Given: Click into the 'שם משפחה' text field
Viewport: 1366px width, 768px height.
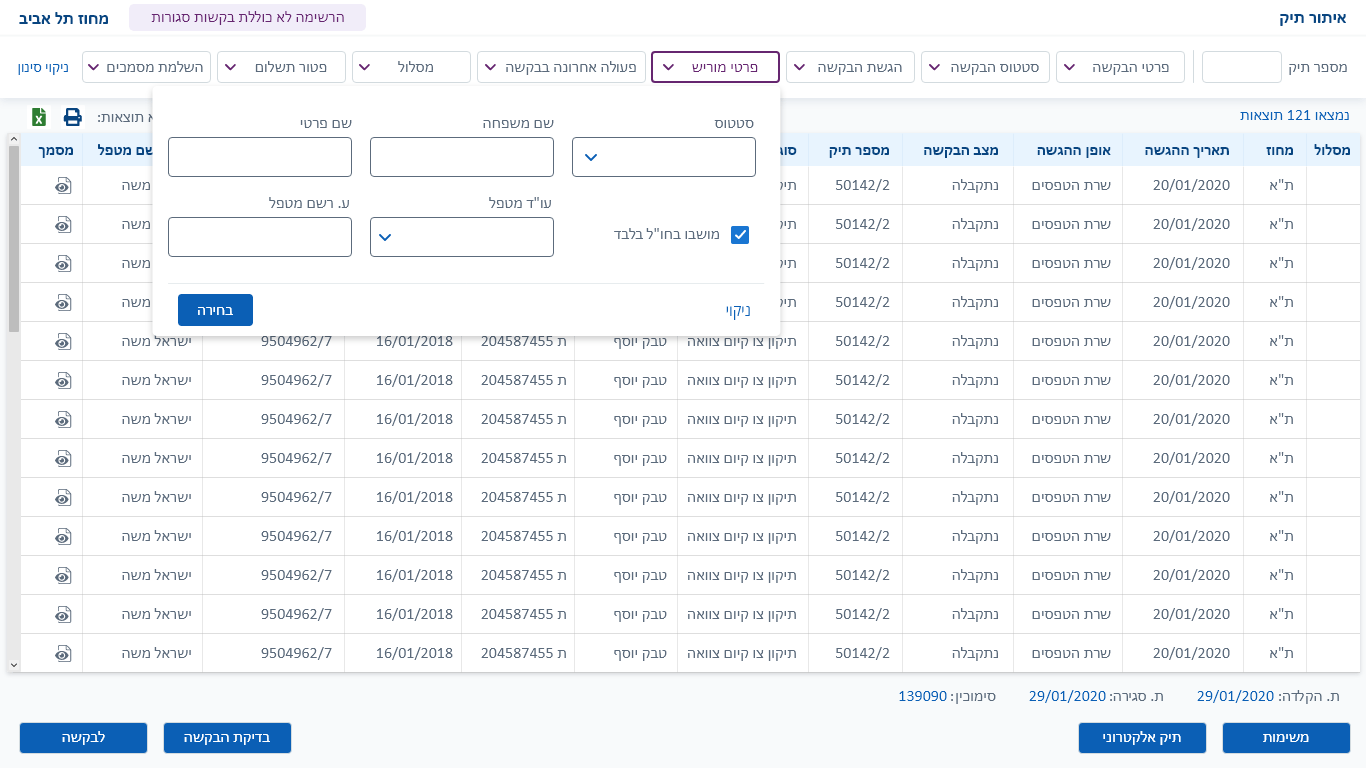Looking at the screenshot, I should coord(462,157).
